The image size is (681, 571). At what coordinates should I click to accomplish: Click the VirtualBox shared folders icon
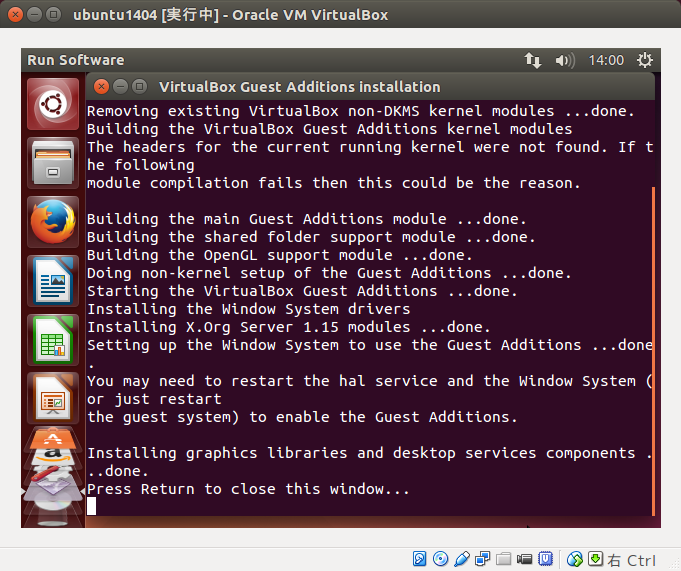click(x=503, y=558)
